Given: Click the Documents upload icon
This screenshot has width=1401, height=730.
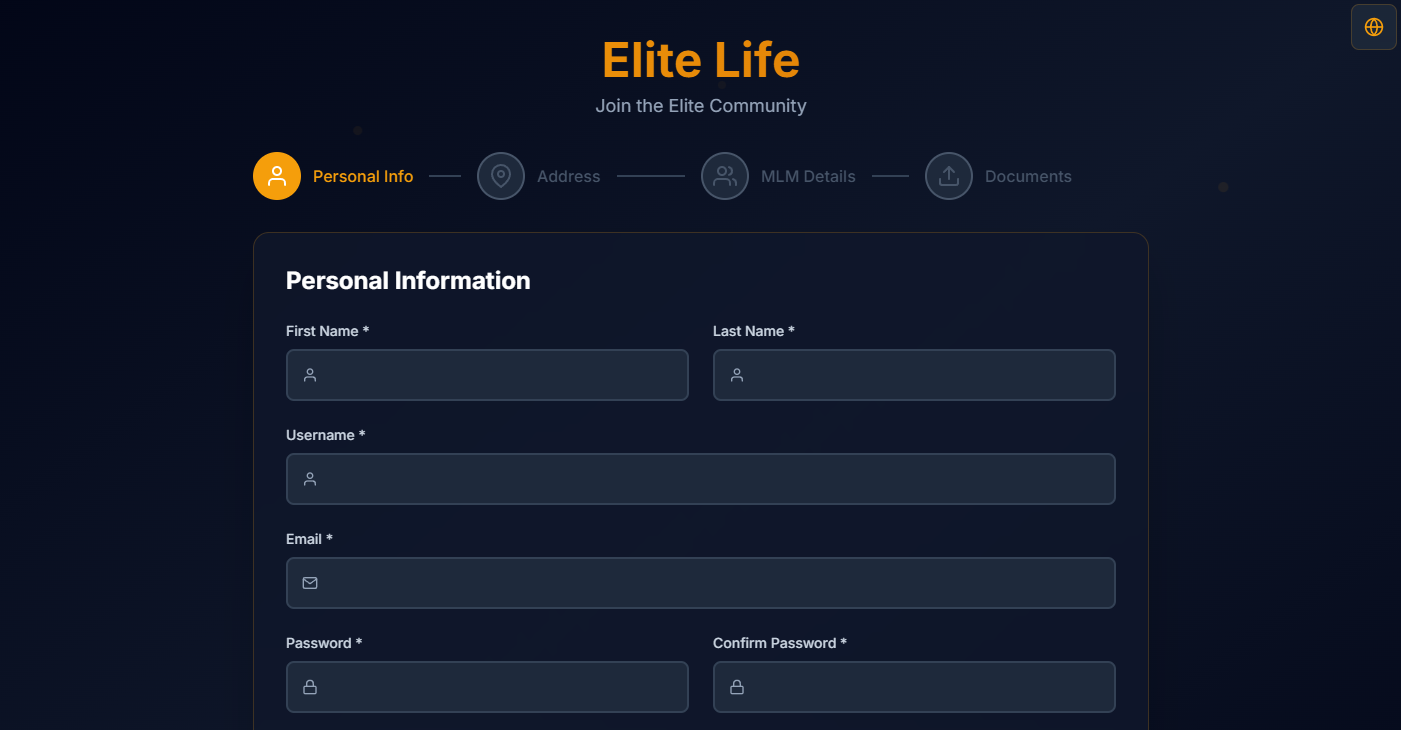Looking at the screenshot, I should point(948,175).
